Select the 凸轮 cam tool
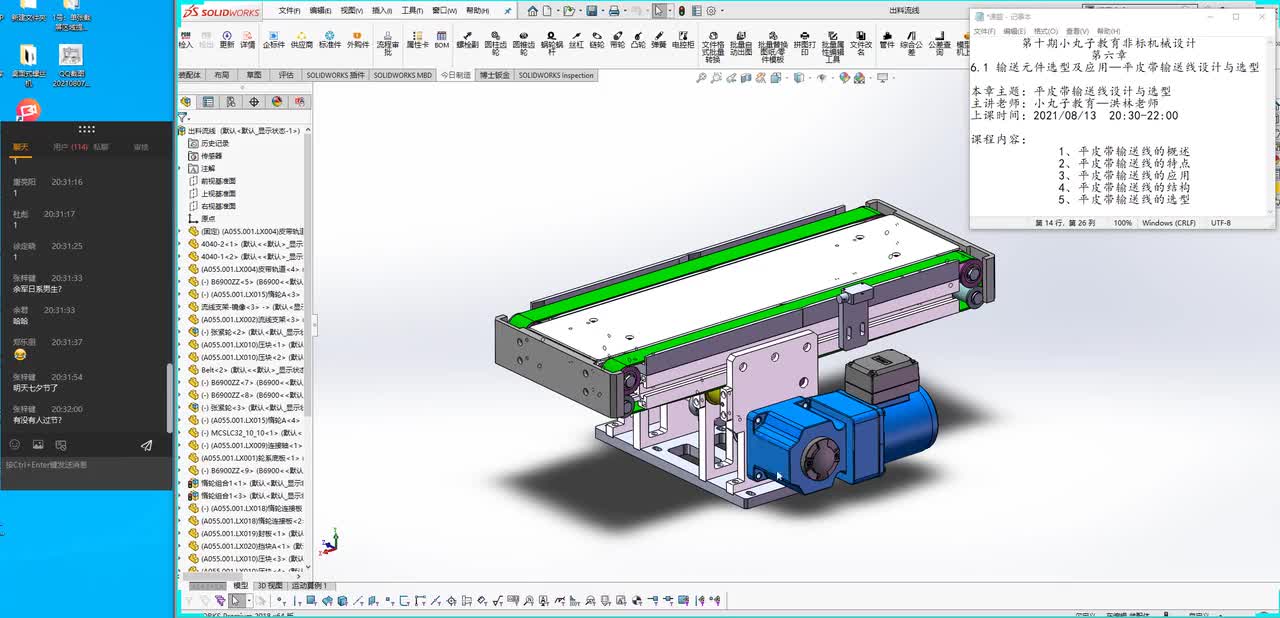1280x618 pixels. 638,39
